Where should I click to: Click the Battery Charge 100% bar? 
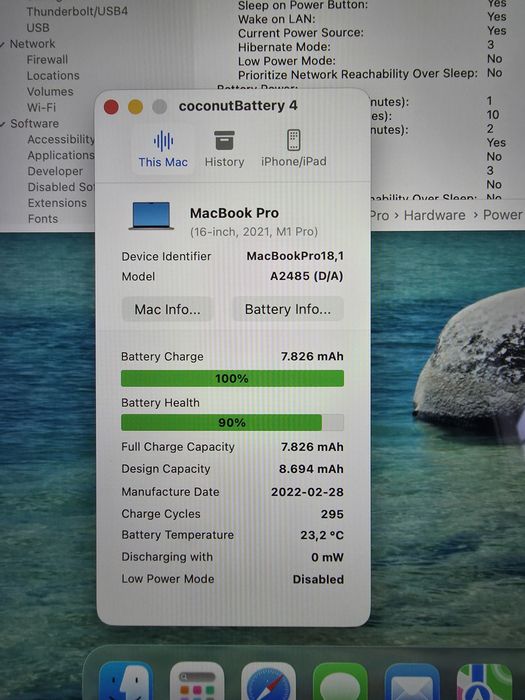coord(232,379)
